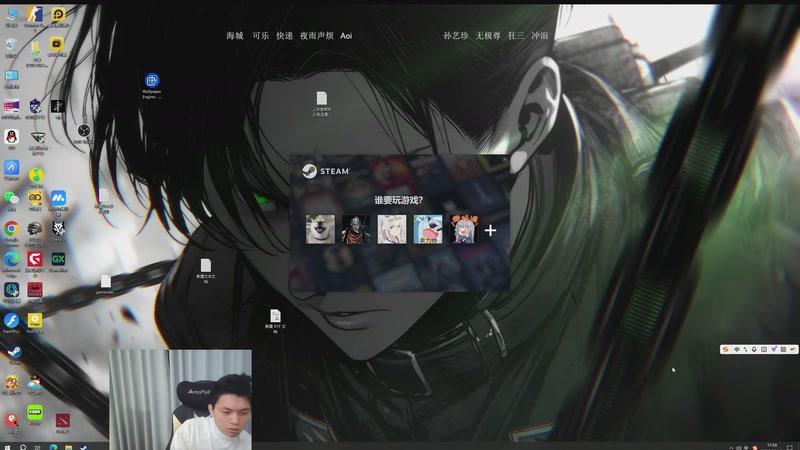800x450 pixels.
Task: Open the WeChat desktop icon
Action: (11, 200)
